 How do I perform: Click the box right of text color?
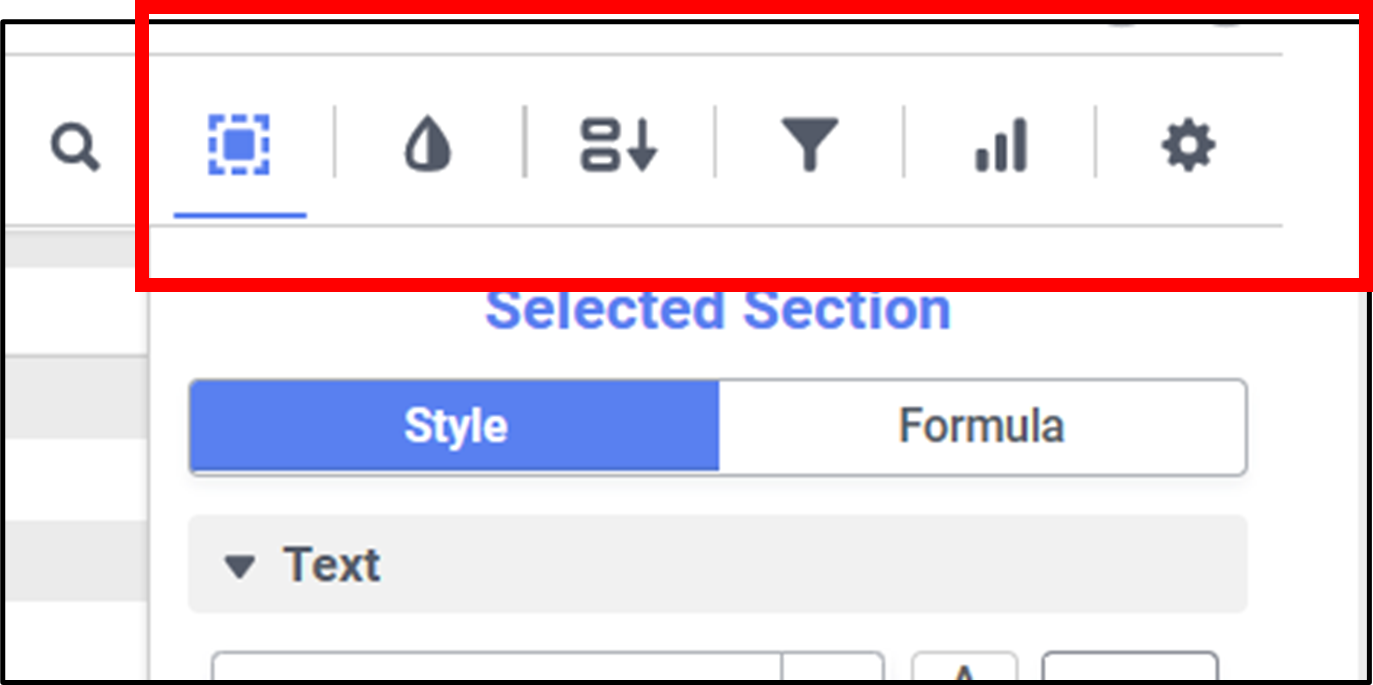coord(1130,668)
